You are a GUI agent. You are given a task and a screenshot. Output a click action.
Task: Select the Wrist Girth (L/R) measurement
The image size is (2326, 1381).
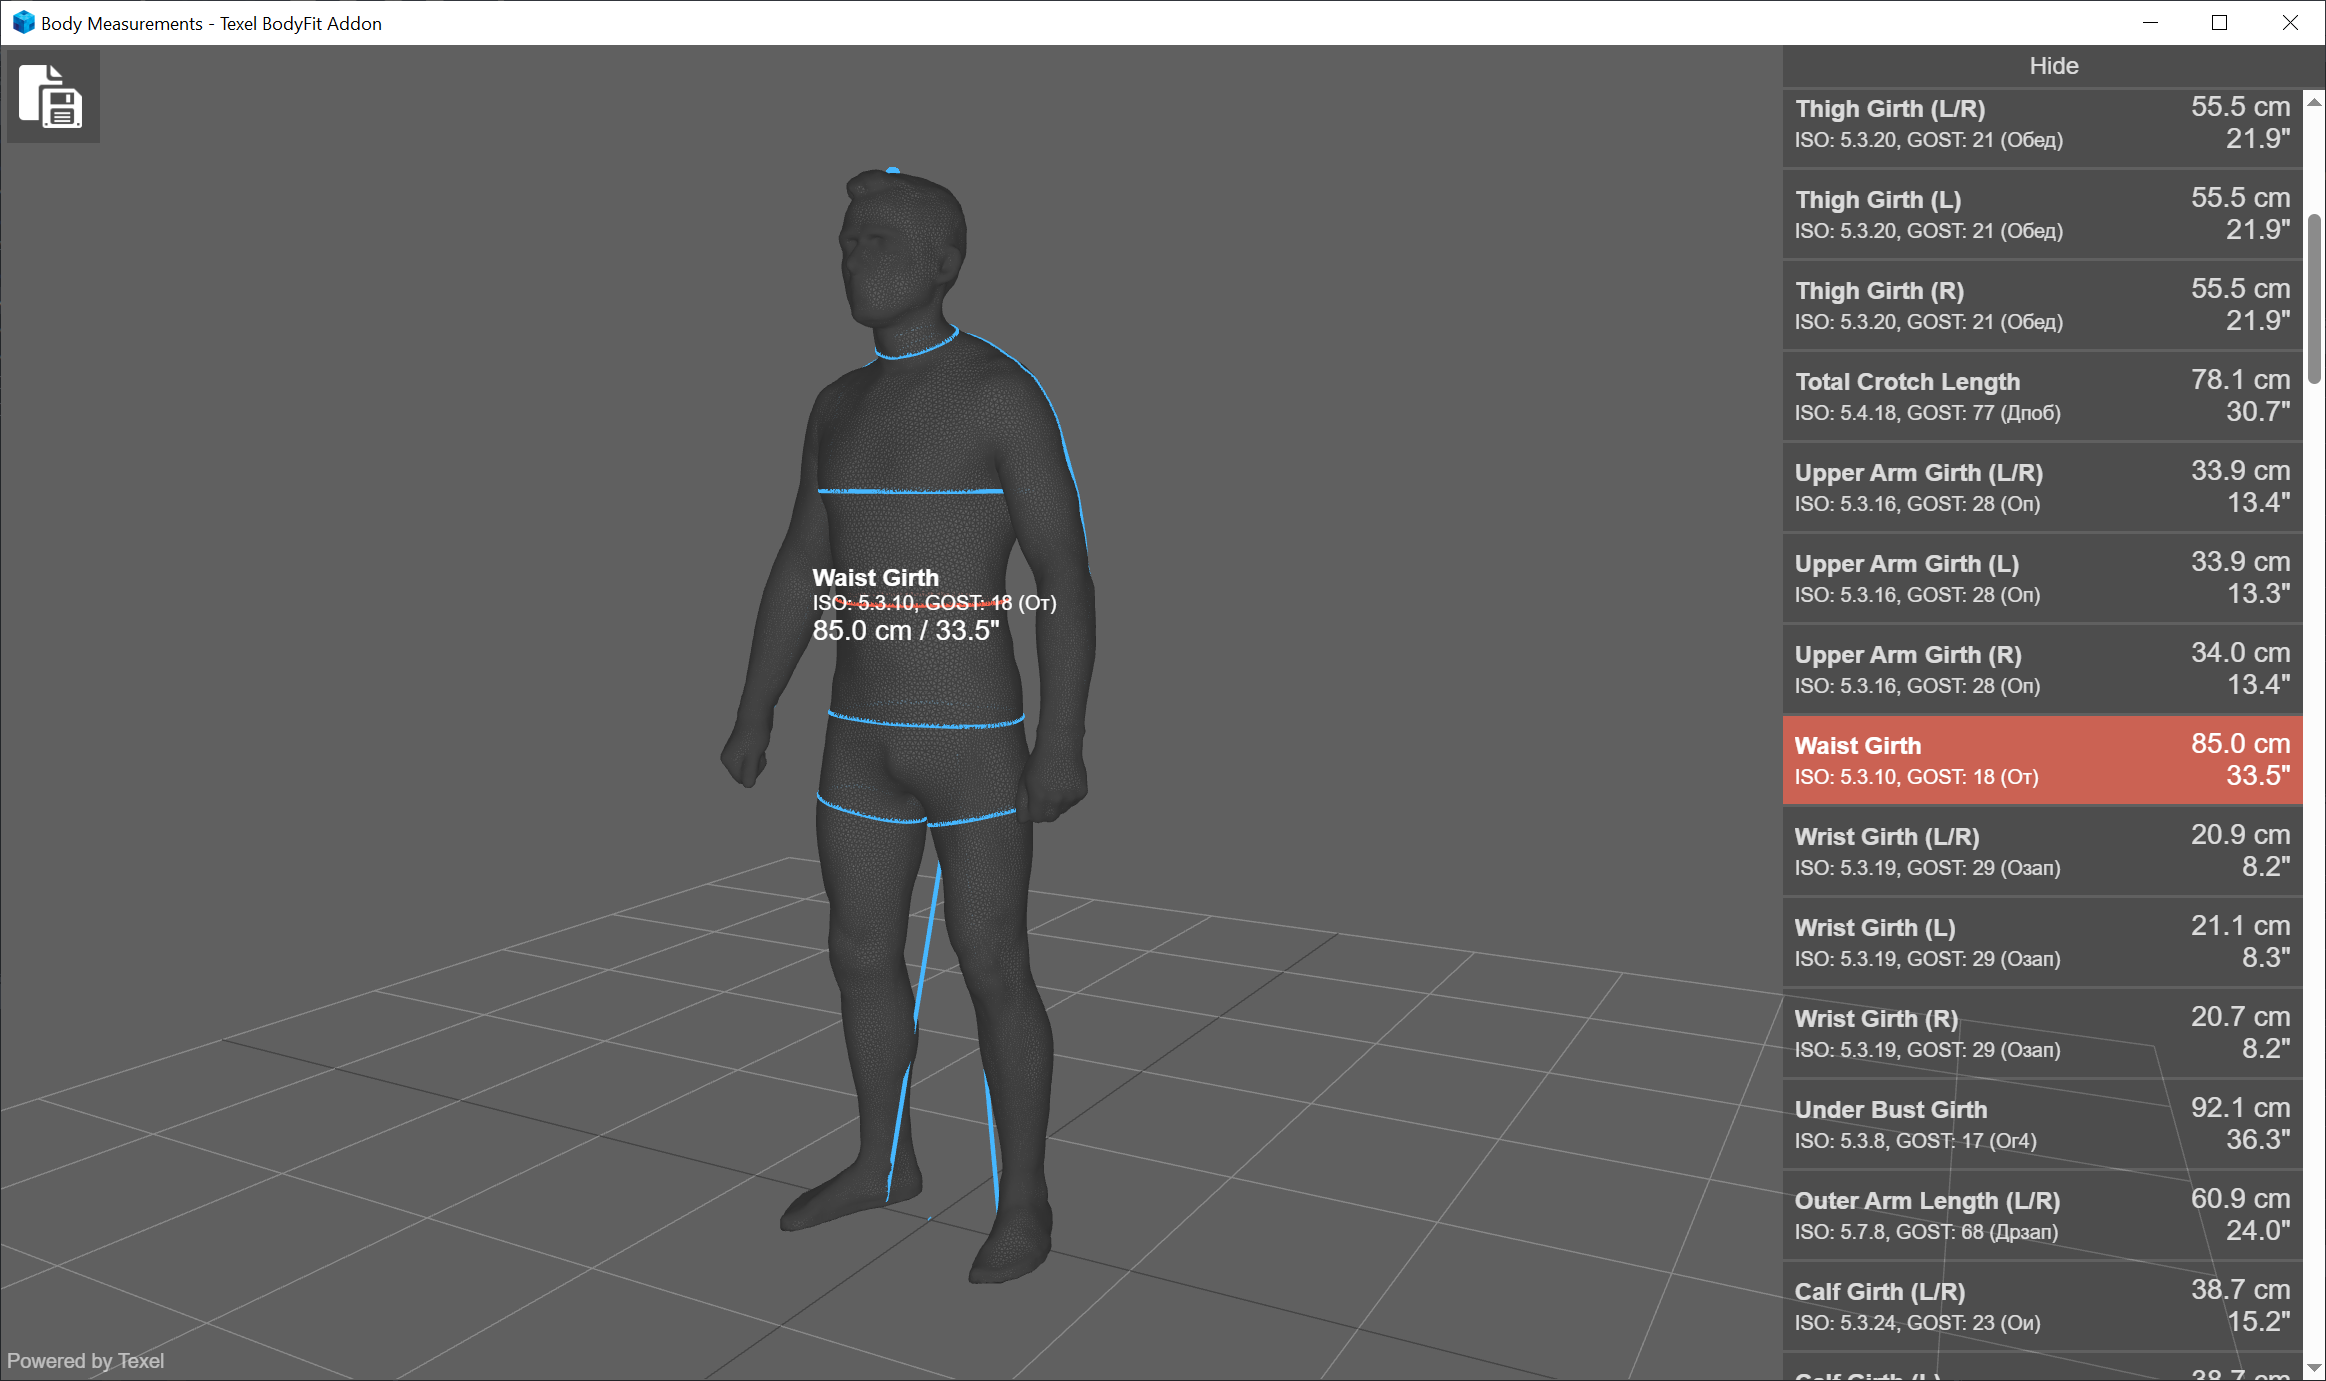2040,850
